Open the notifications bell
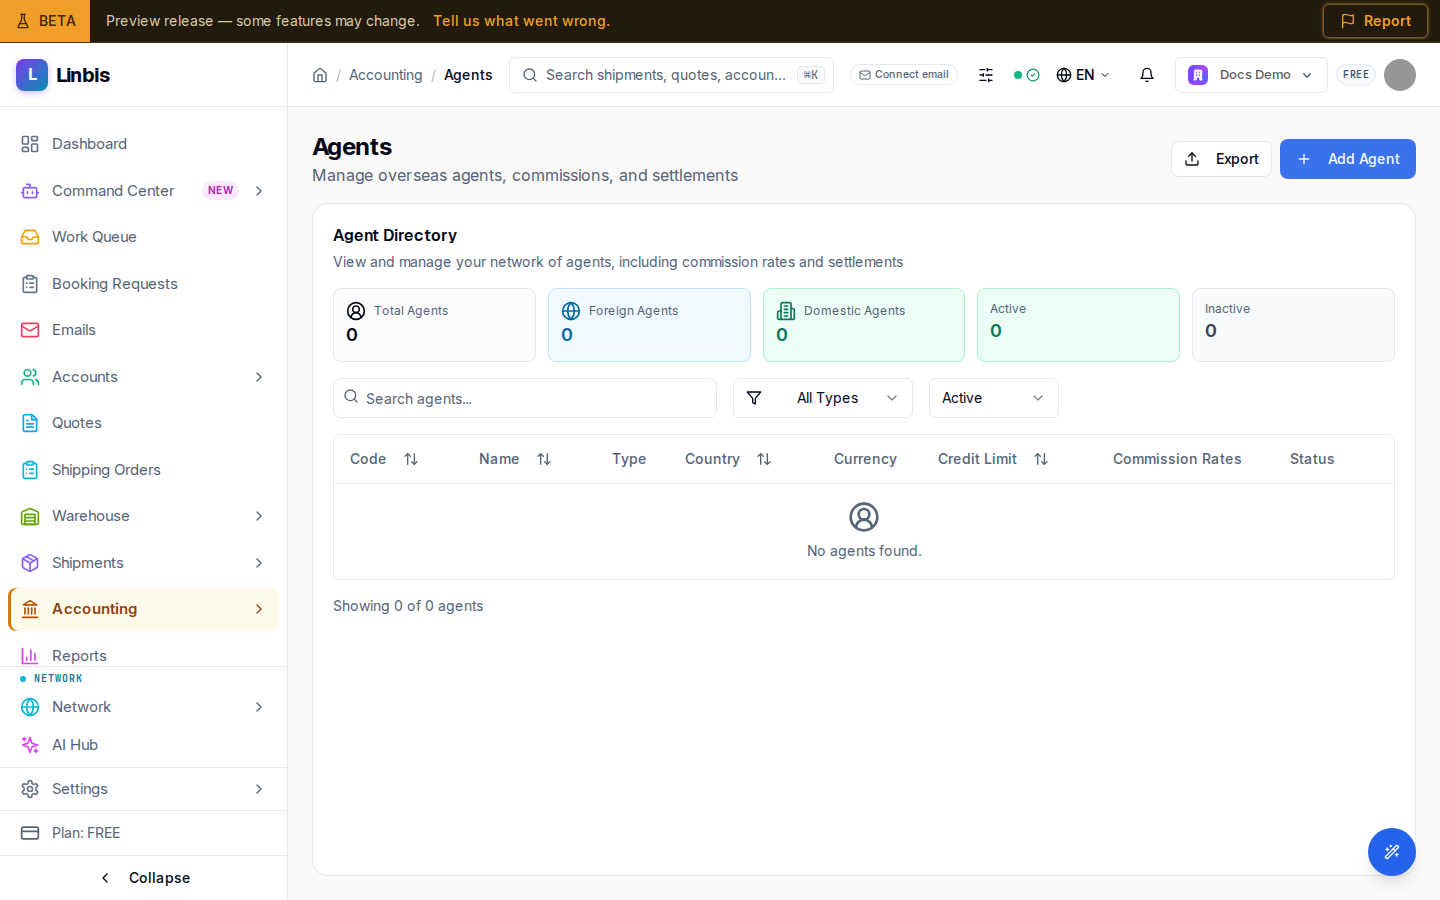Viewport: 1440px width, 900px height. pos(1147,75)
